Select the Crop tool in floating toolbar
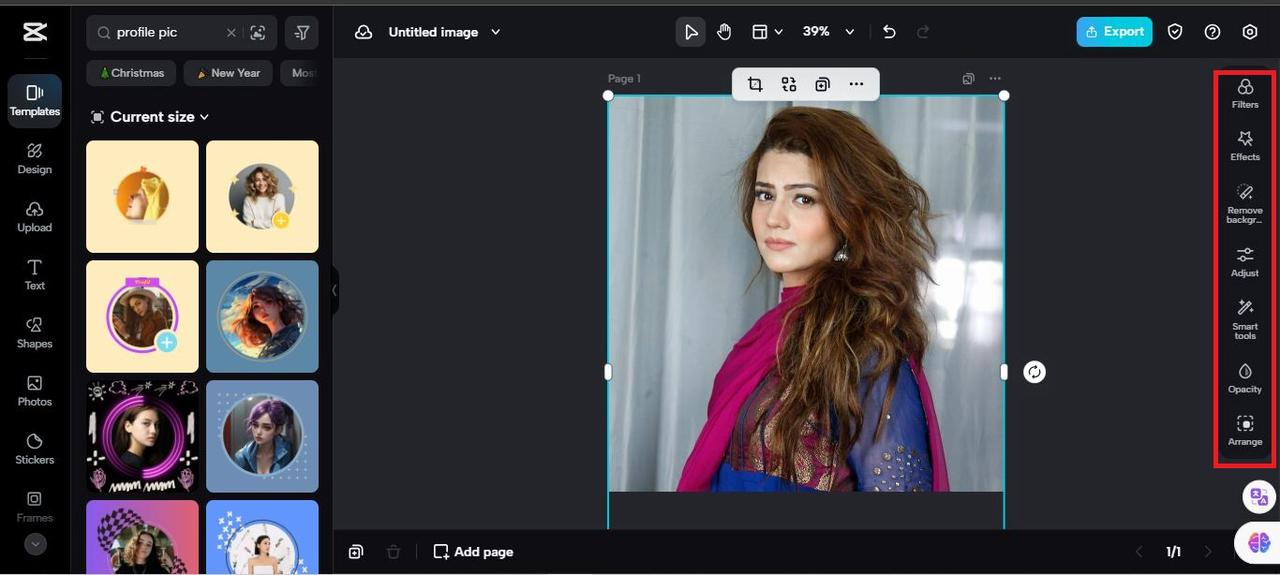This screenshot has width=1280, height=575. pyautogui.click(x=755, y=85)
